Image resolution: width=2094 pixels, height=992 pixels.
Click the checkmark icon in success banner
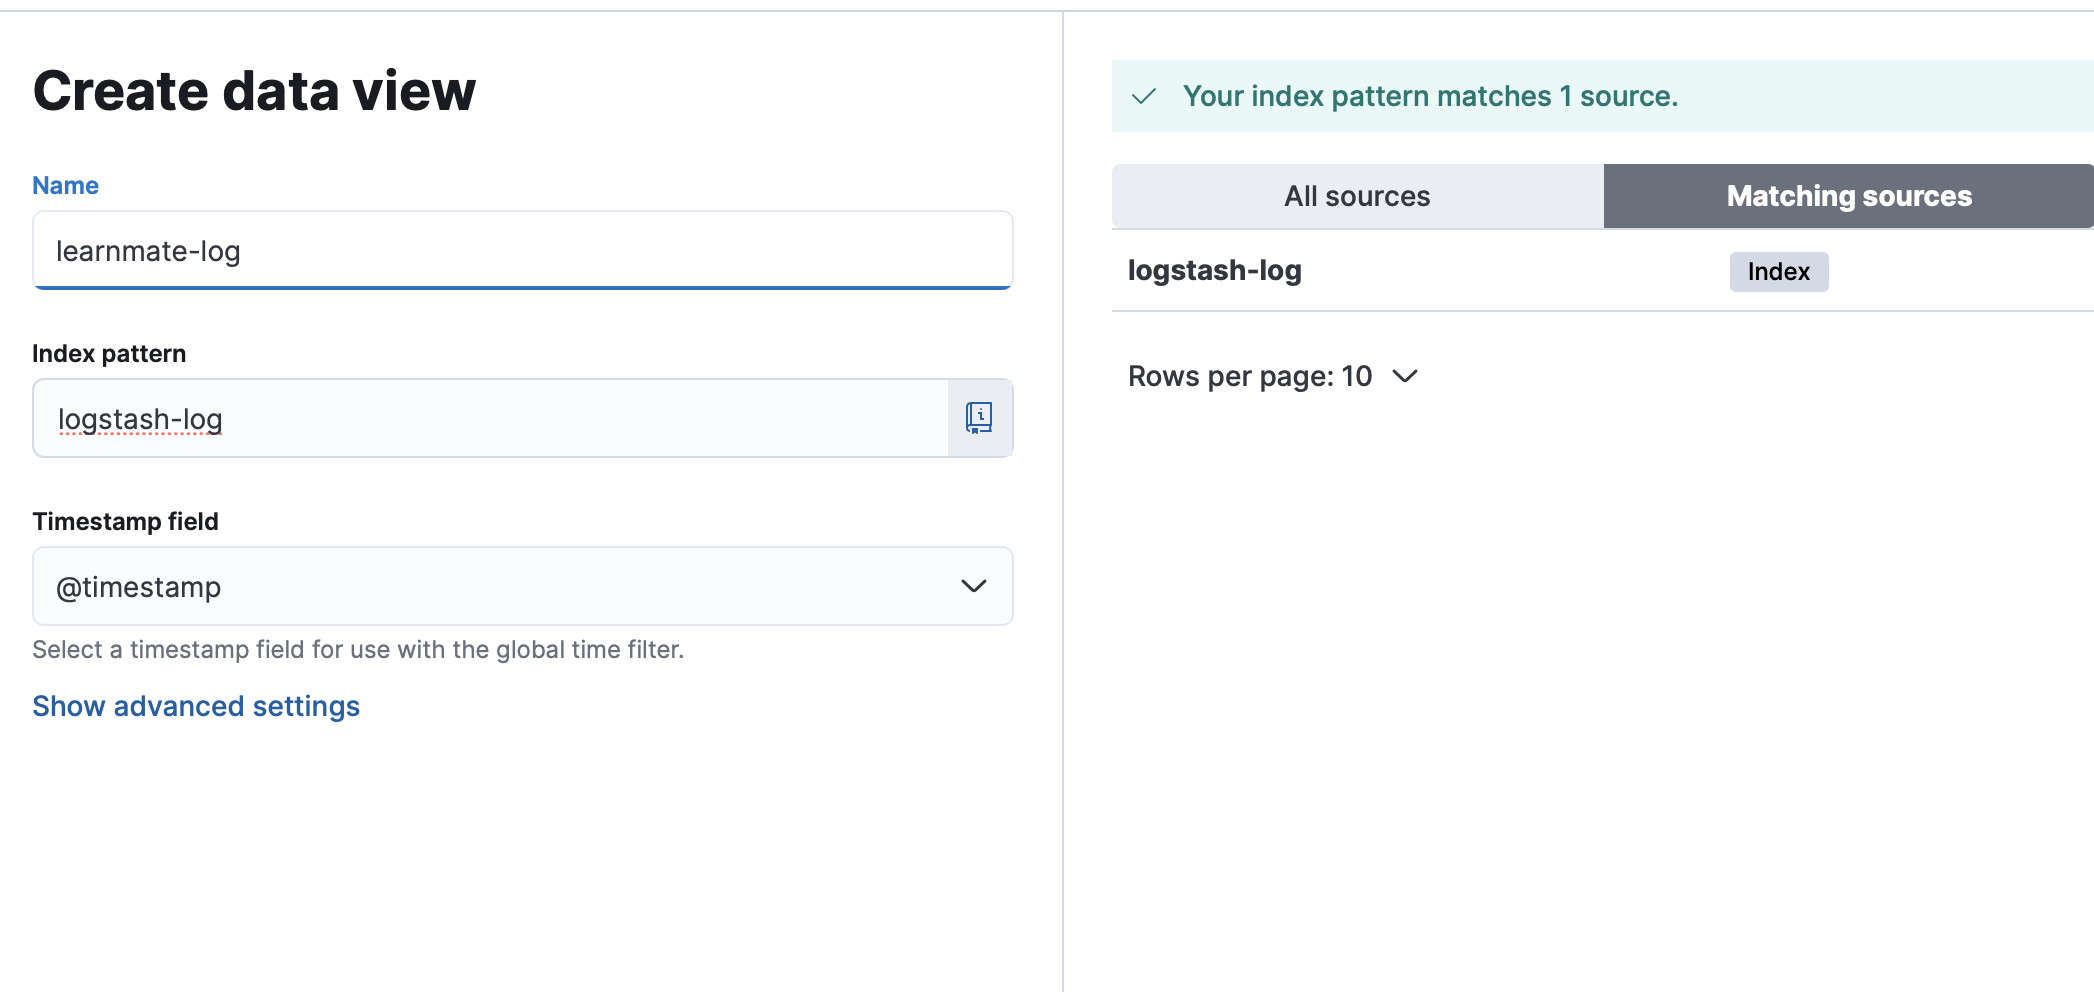[1144, 96]
